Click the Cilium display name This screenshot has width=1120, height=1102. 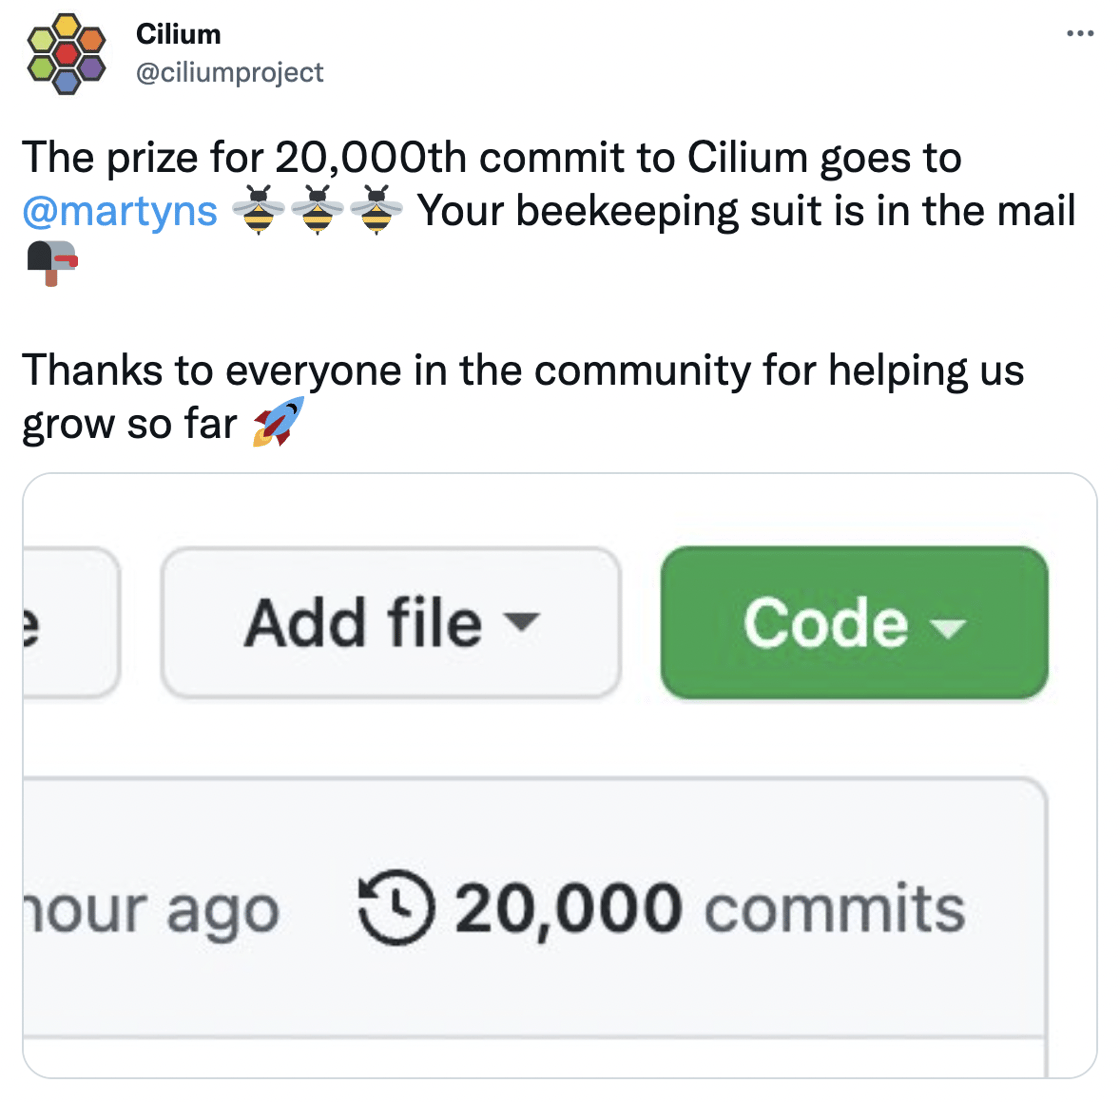[178, 34]
